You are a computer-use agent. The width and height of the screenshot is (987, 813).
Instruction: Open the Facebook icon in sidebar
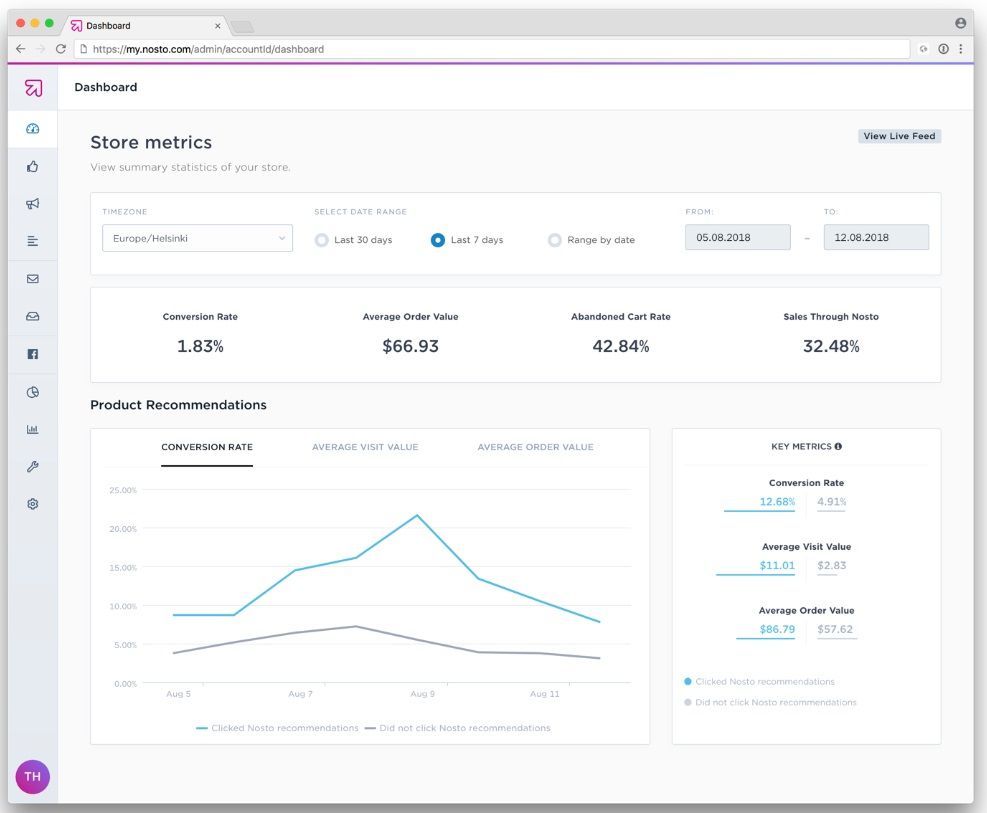[33, 354]
